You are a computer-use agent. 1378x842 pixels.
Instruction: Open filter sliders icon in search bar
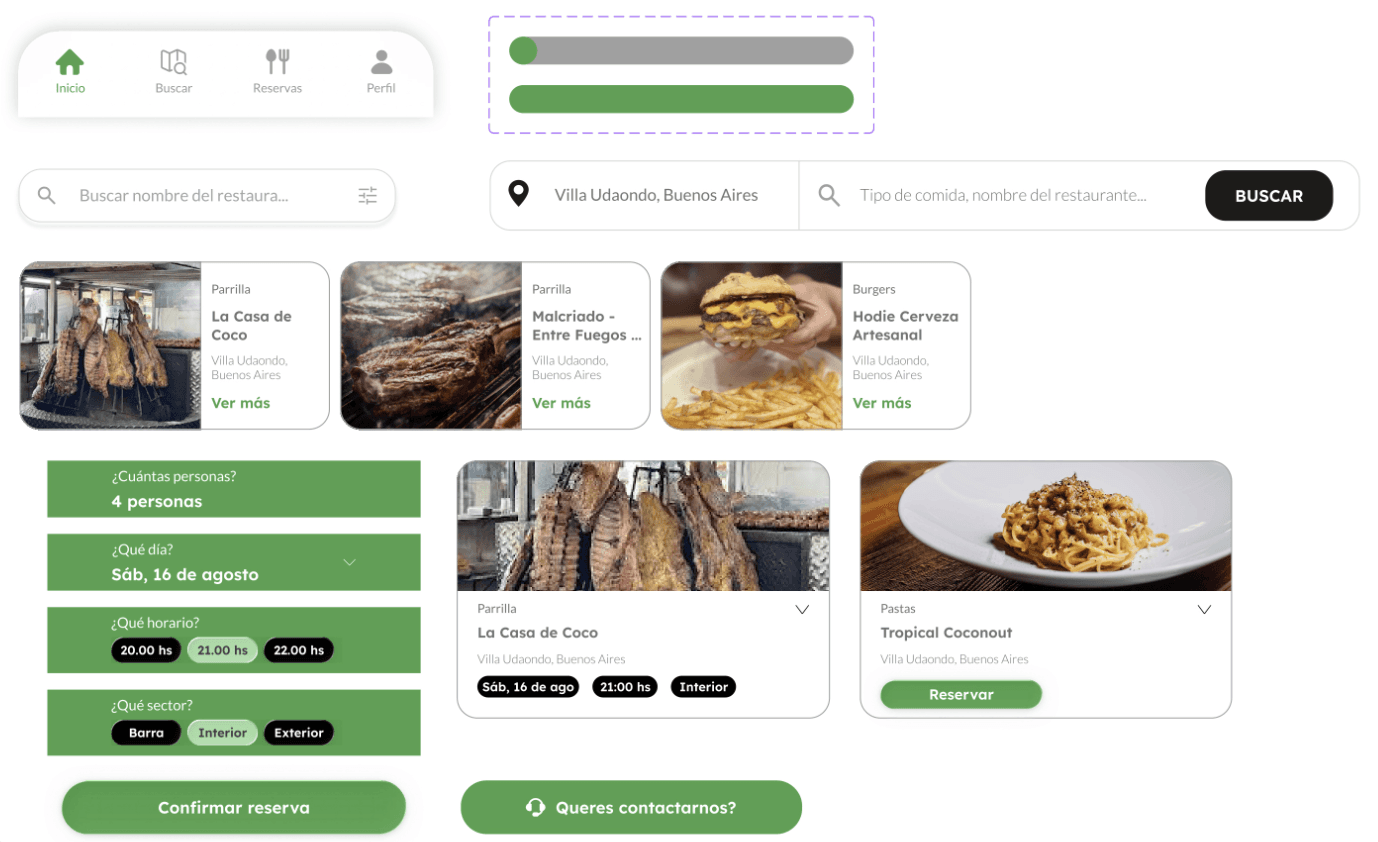pyautogui.click(x=368, y=196)
